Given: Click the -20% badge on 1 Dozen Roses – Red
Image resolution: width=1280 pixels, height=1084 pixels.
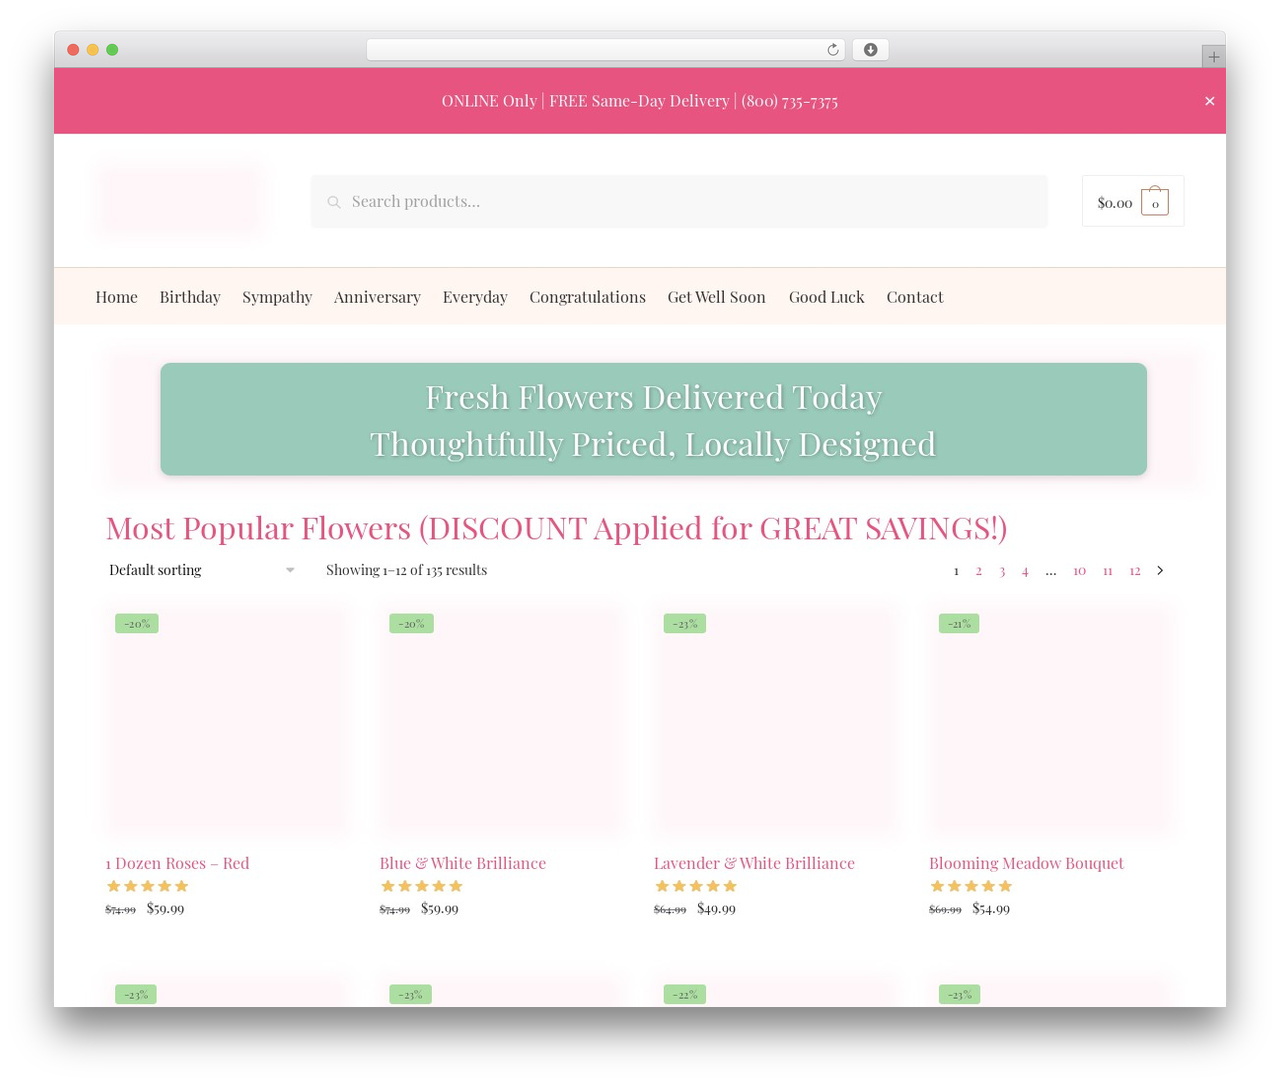Looking at the screenshot, I should 137,623.
